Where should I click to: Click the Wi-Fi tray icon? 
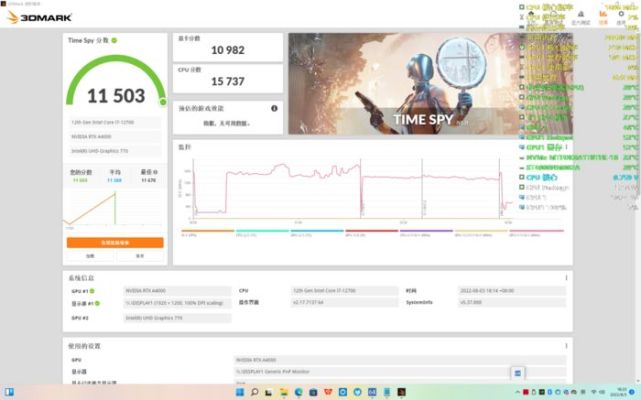pos(594,392)
